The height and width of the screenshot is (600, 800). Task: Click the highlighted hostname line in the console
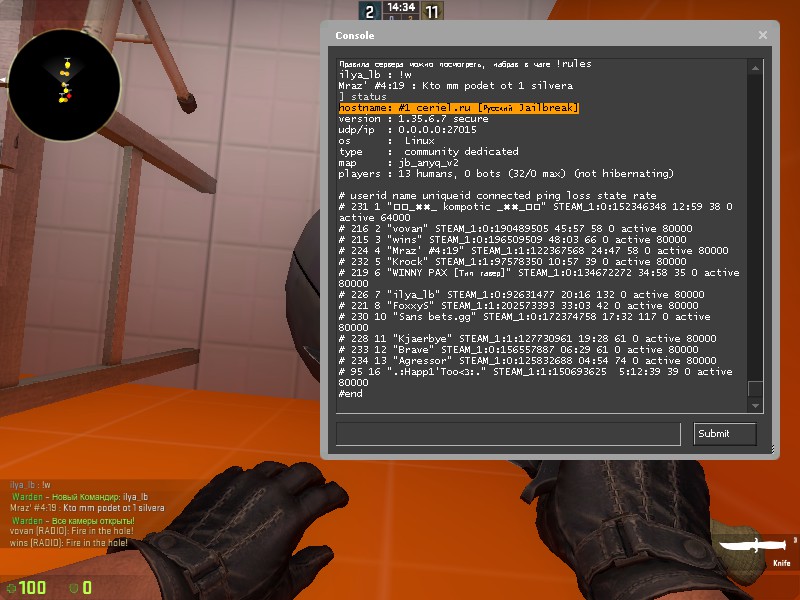coord(459,108)
